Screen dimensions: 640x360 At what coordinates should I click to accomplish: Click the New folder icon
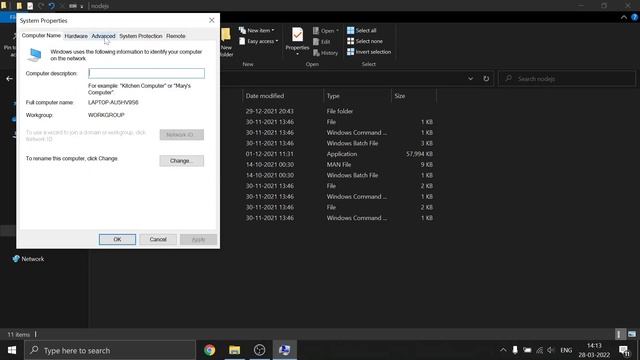pos(226,42)
